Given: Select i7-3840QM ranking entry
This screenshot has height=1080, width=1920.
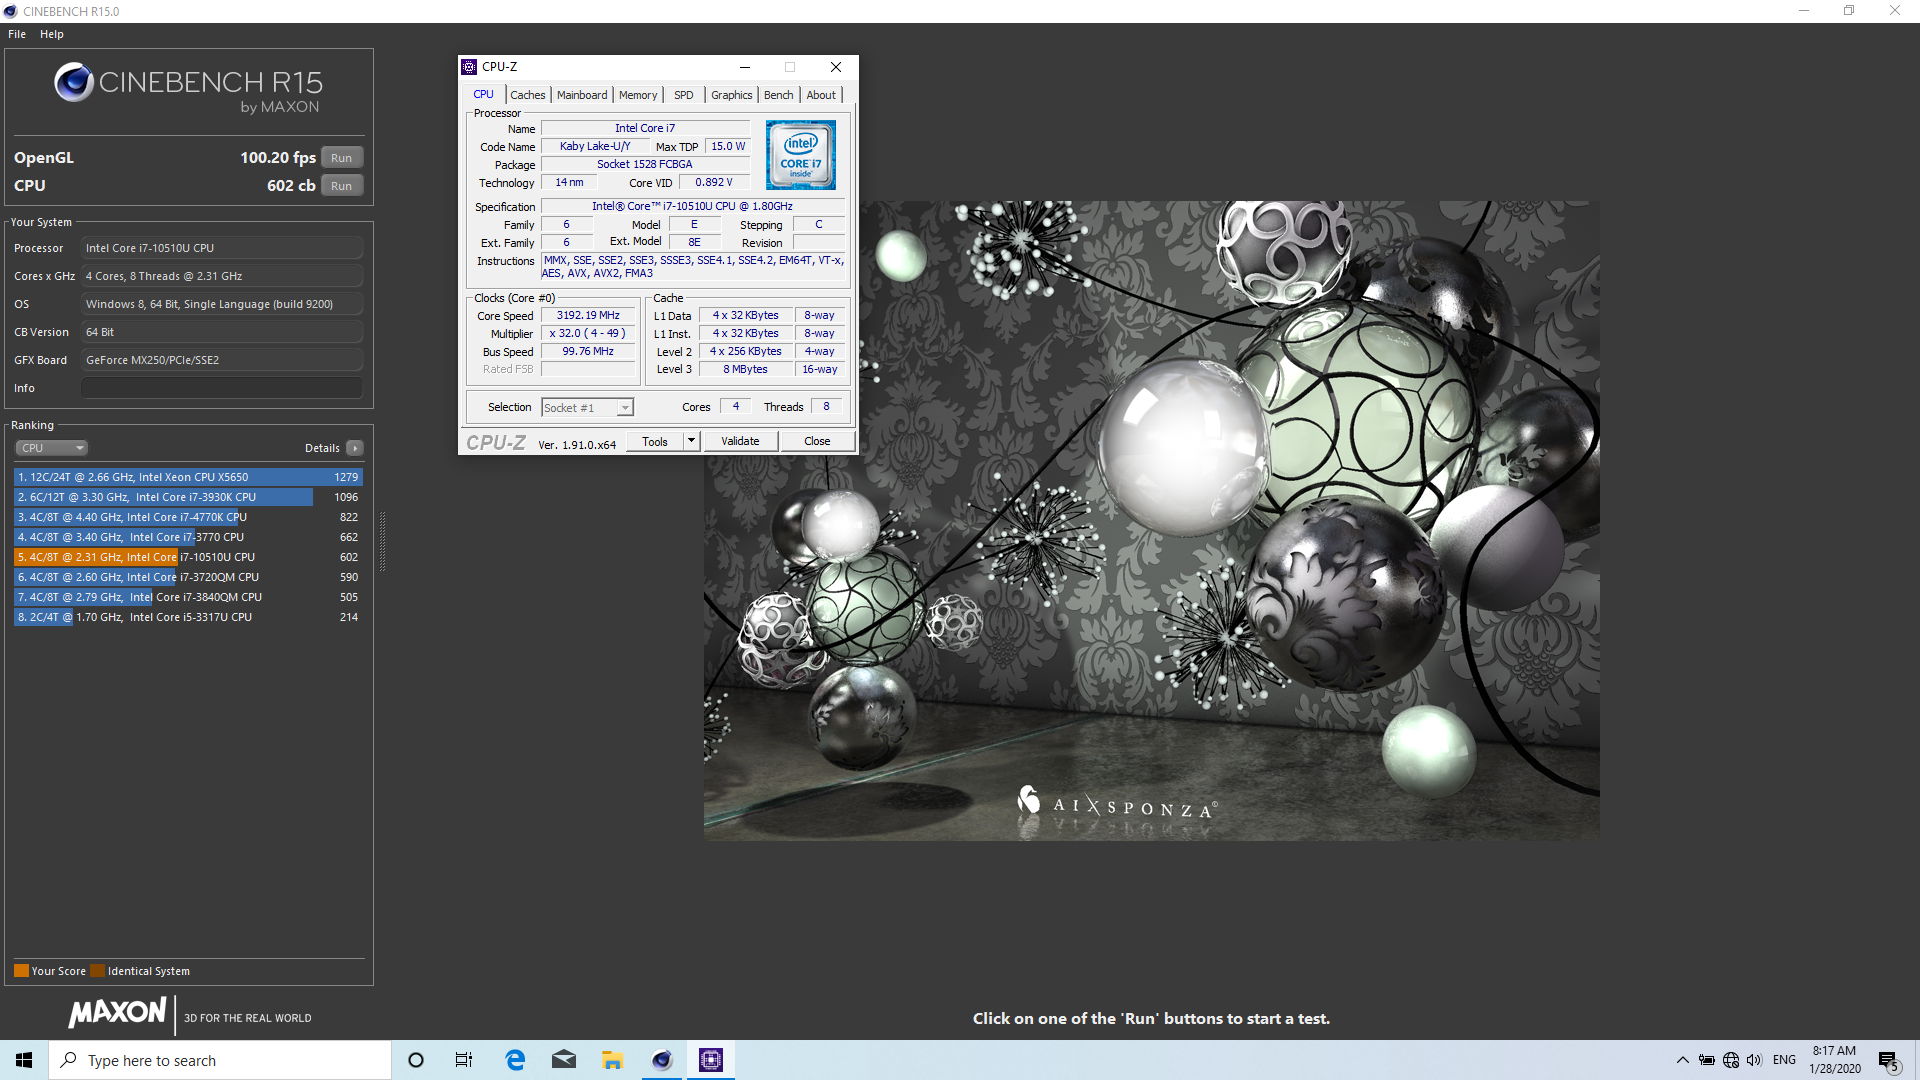Looking at the screenshot, I should [x=188, y=597].
